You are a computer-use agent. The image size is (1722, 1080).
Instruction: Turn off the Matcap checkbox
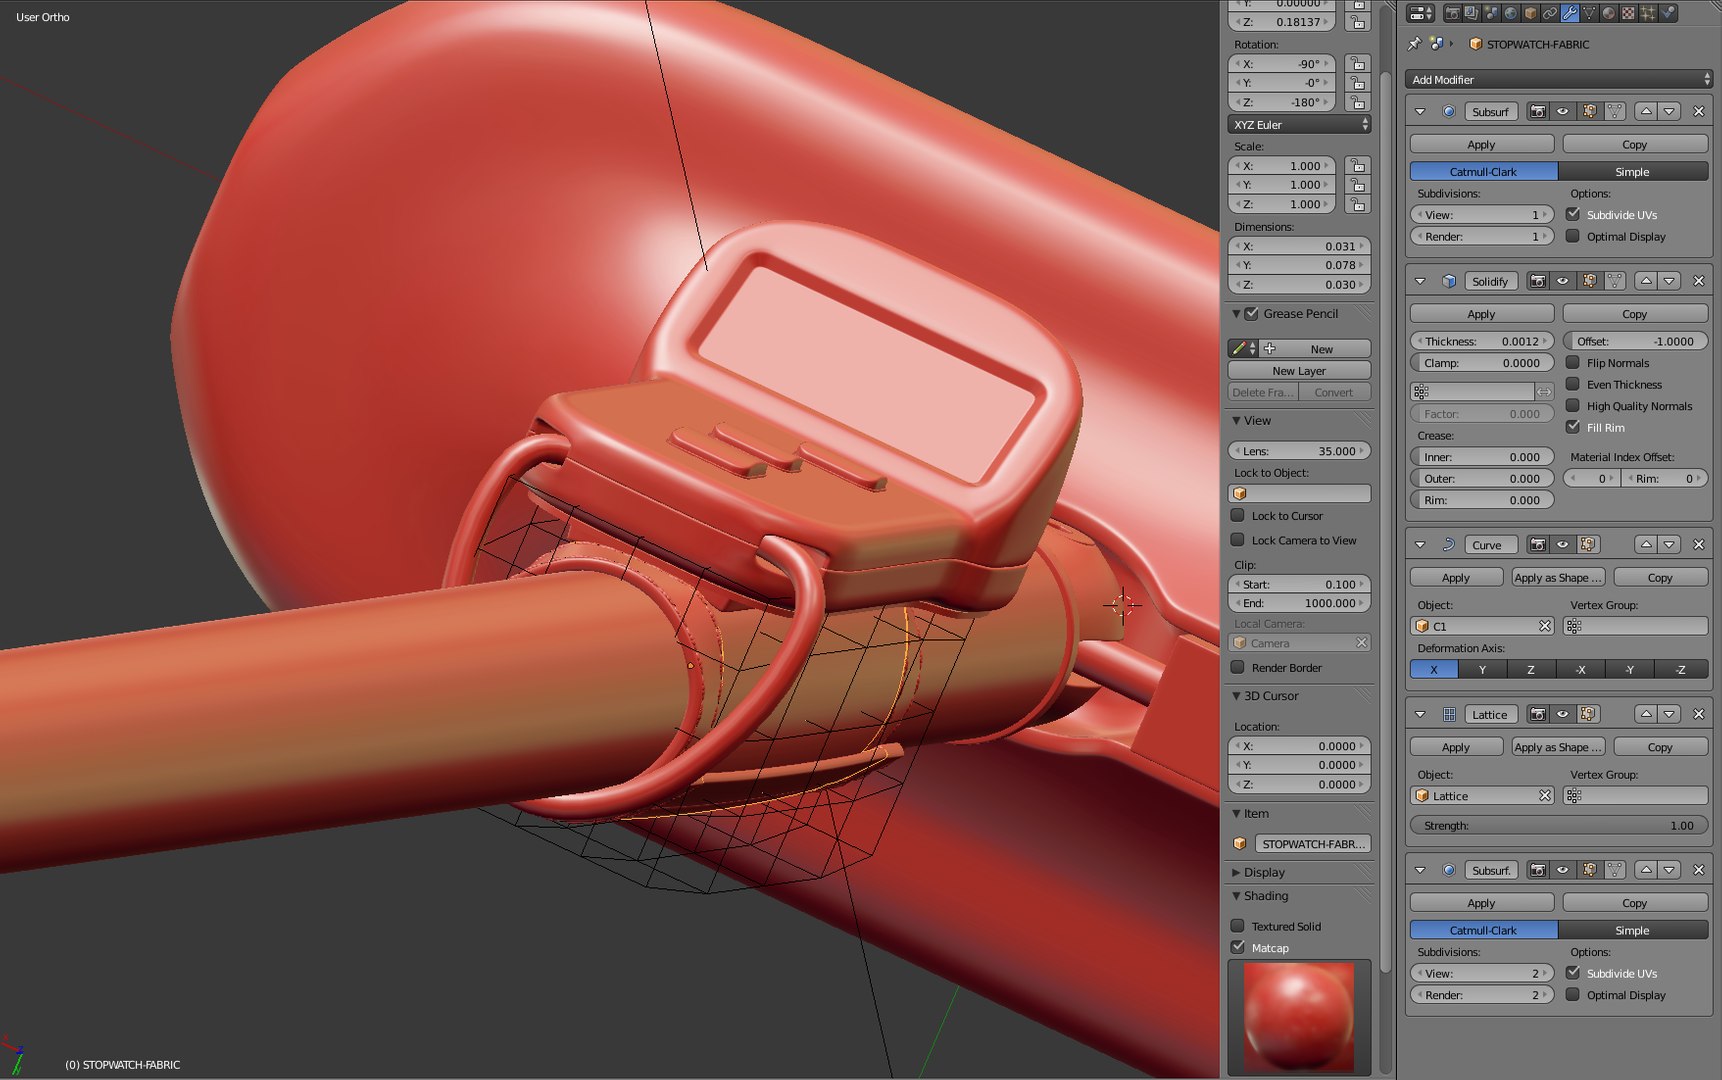tap(1238, 947)
